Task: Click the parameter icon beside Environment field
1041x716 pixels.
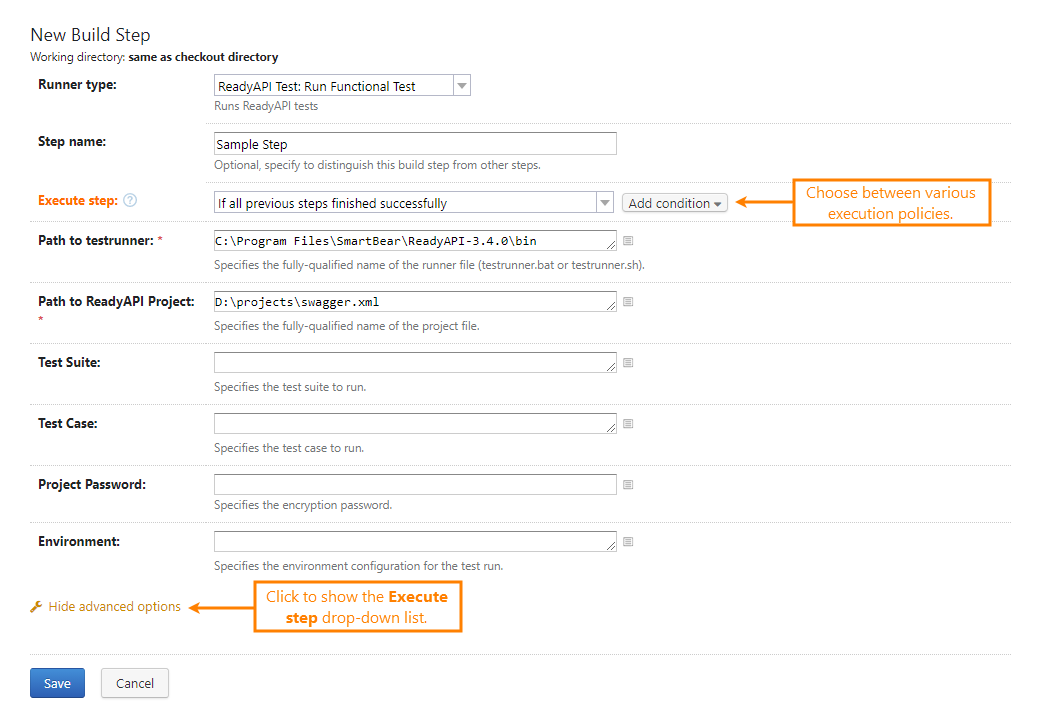Action: (x=628, y=541)
